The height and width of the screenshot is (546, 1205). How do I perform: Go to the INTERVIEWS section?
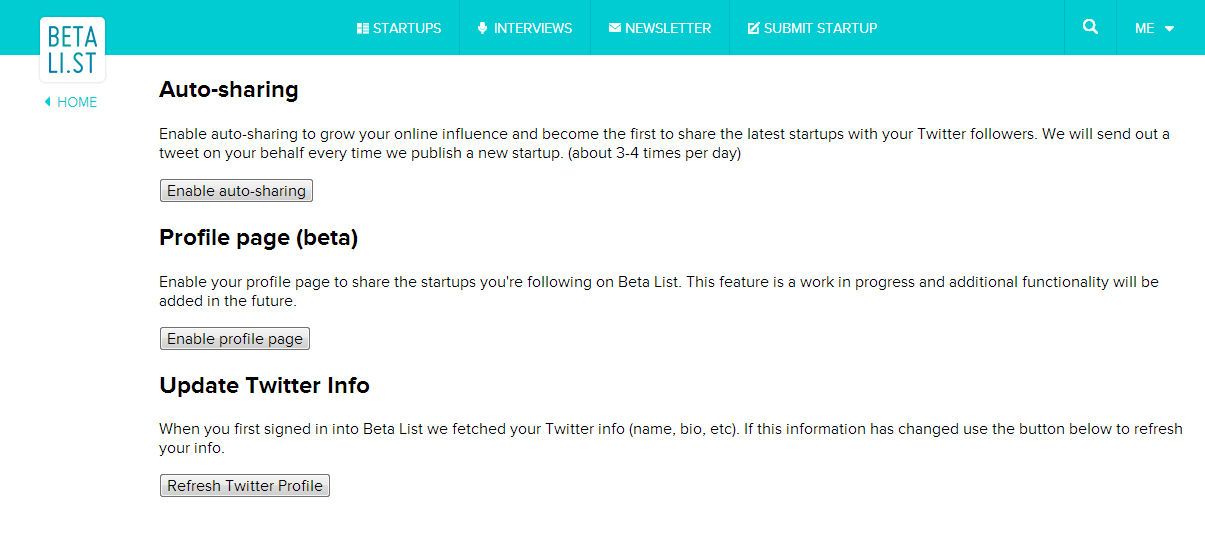[x=533, y=28]
